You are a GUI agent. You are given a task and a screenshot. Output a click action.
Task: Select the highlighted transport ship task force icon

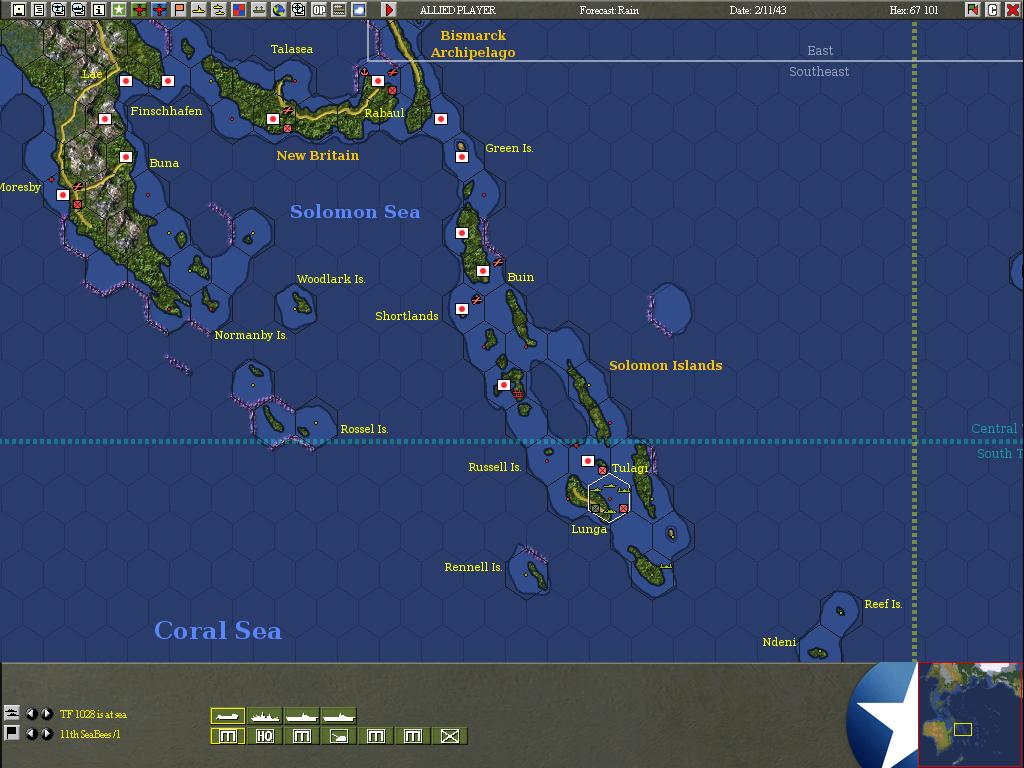click(x=228, y=716)
